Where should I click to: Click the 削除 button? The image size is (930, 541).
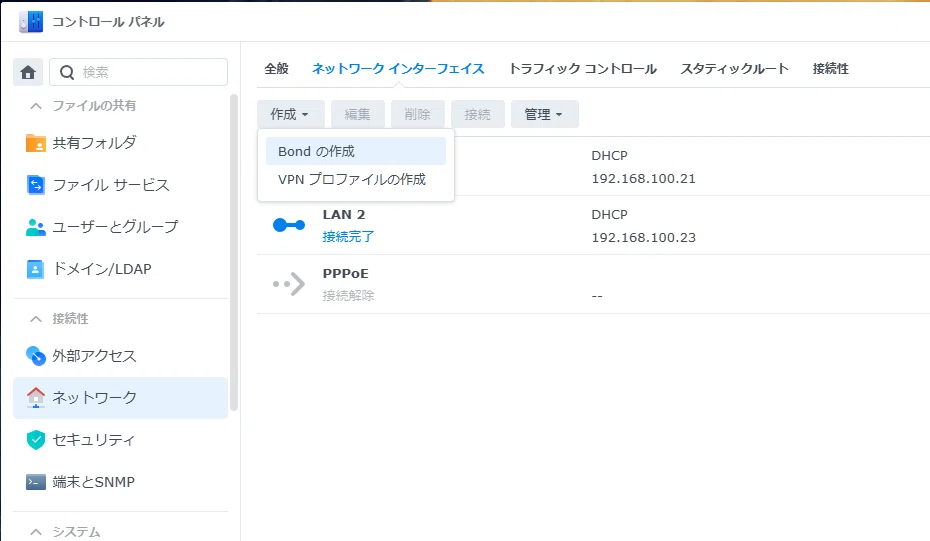[x=418, y=114]
